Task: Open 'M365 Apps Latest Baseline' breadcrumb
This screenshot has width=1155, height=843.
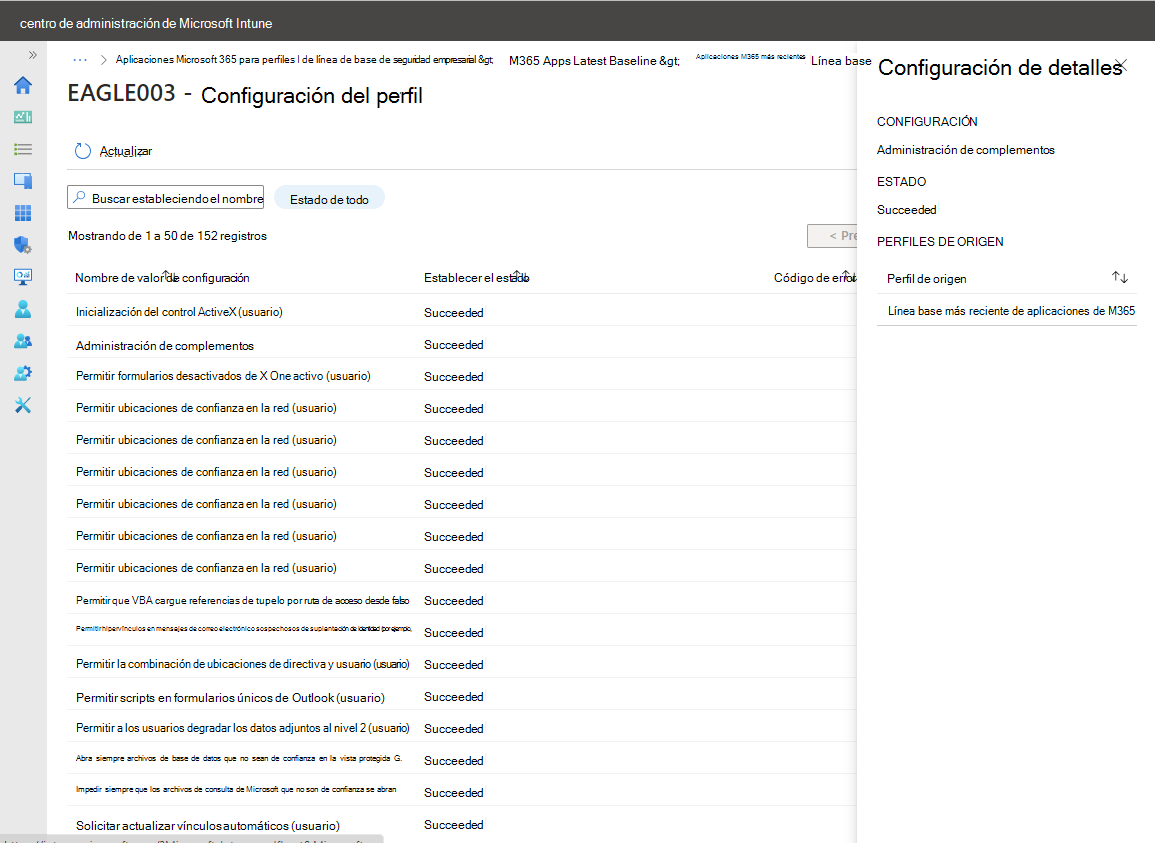Action: (x=594, y=60)
